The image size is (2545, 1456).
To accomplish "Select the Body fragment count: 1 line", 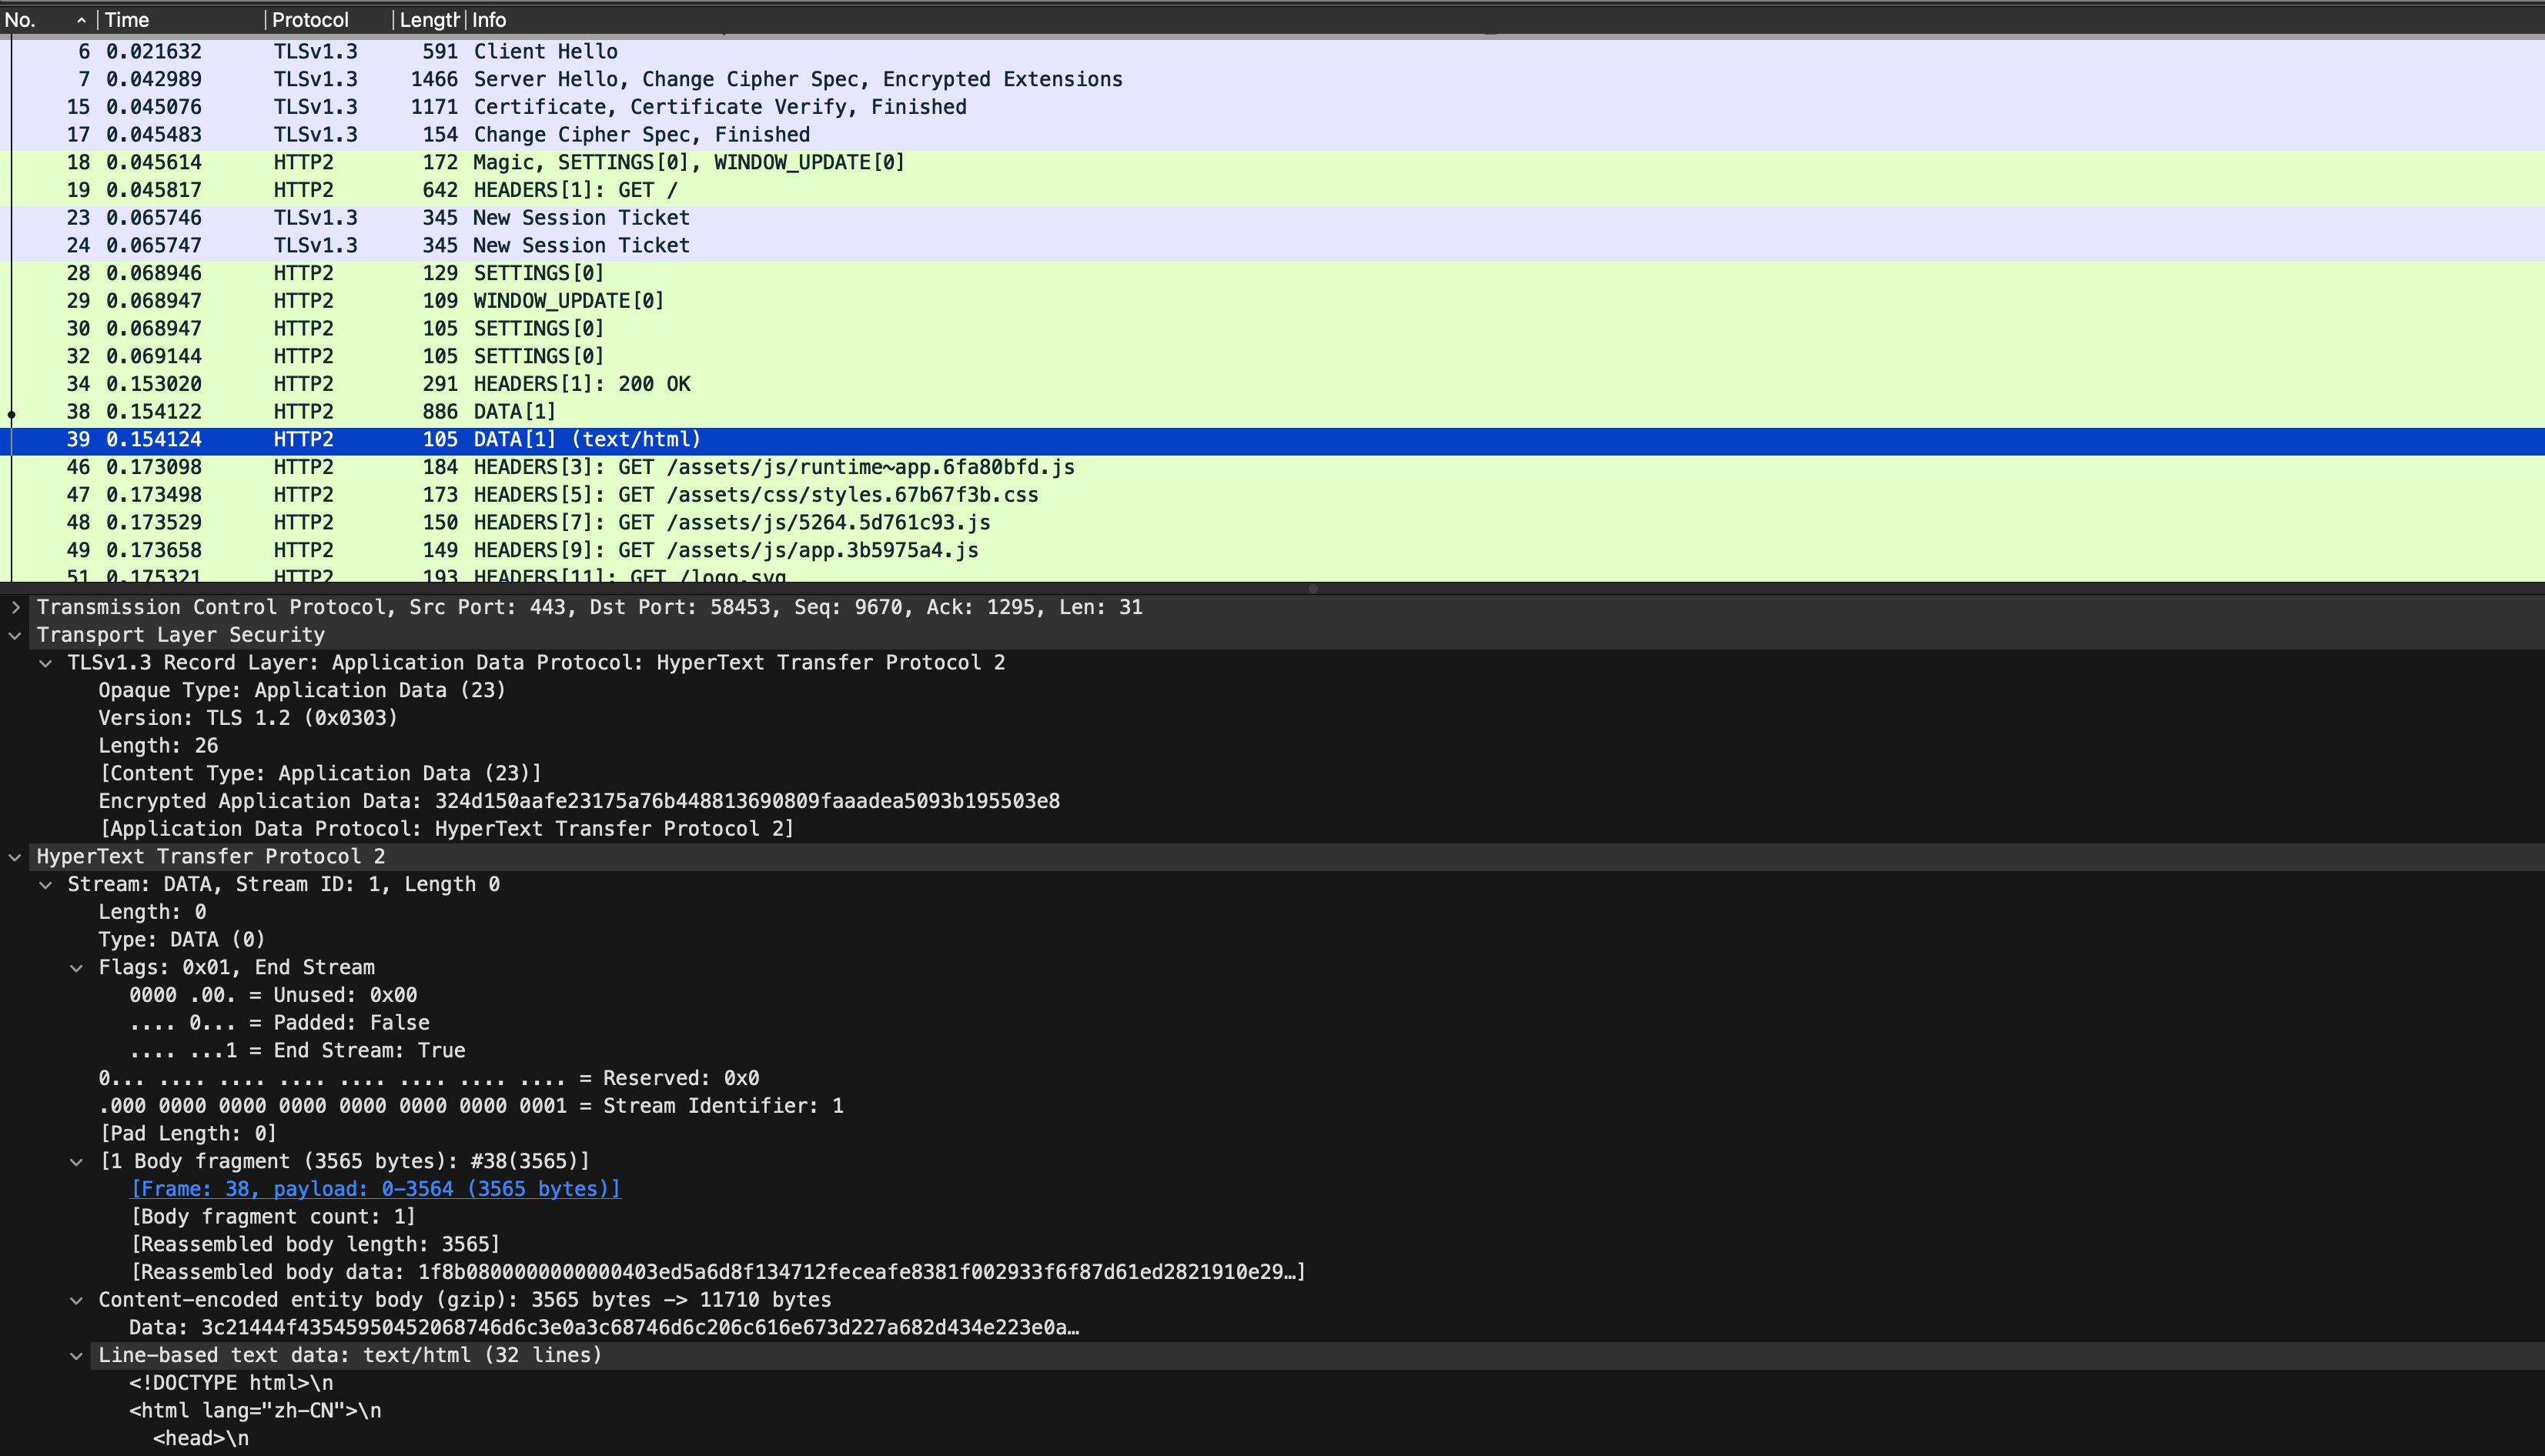I will pyautogui.click(x=273, y=1217).
